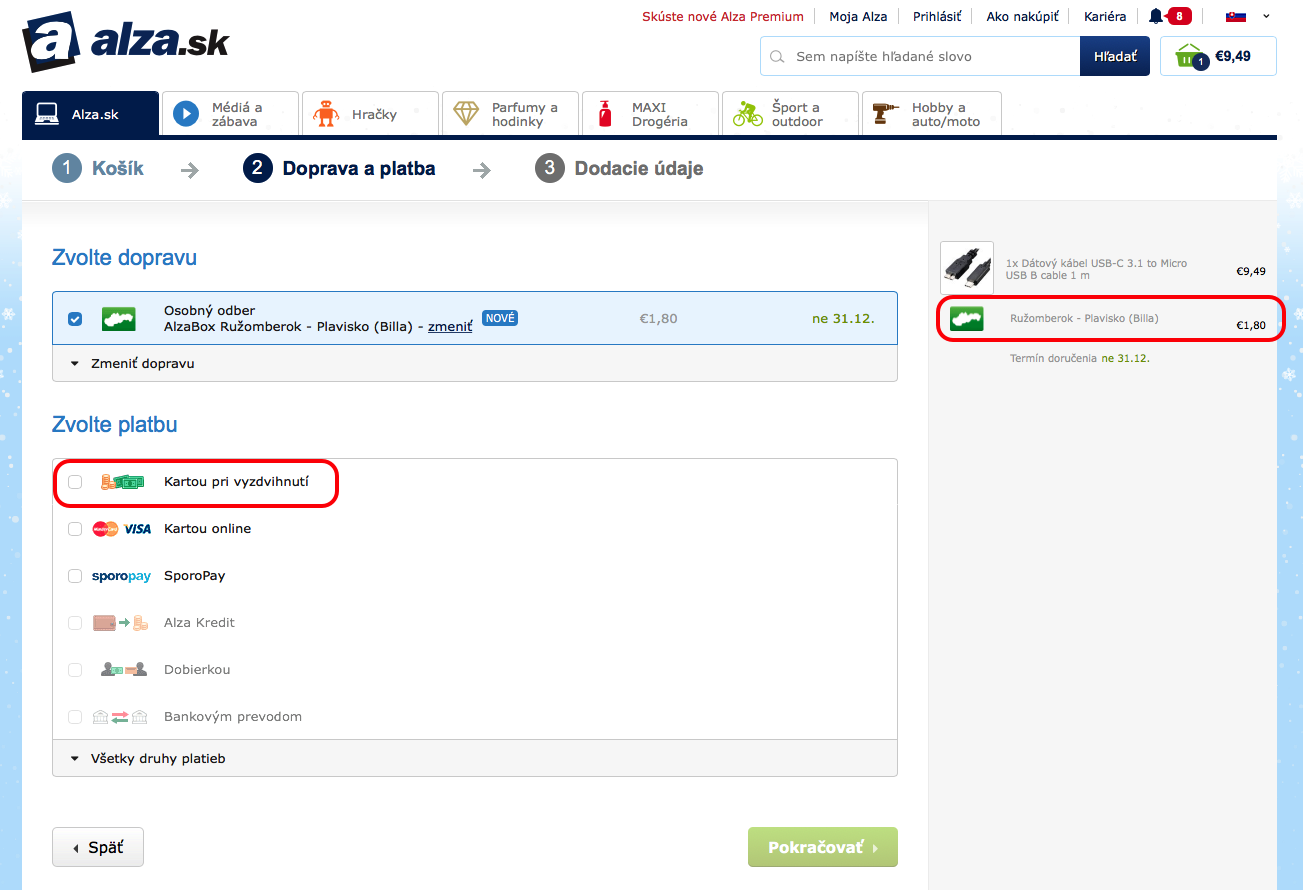
Task: Click the notification bell icon
Action: click(1156, 16)
